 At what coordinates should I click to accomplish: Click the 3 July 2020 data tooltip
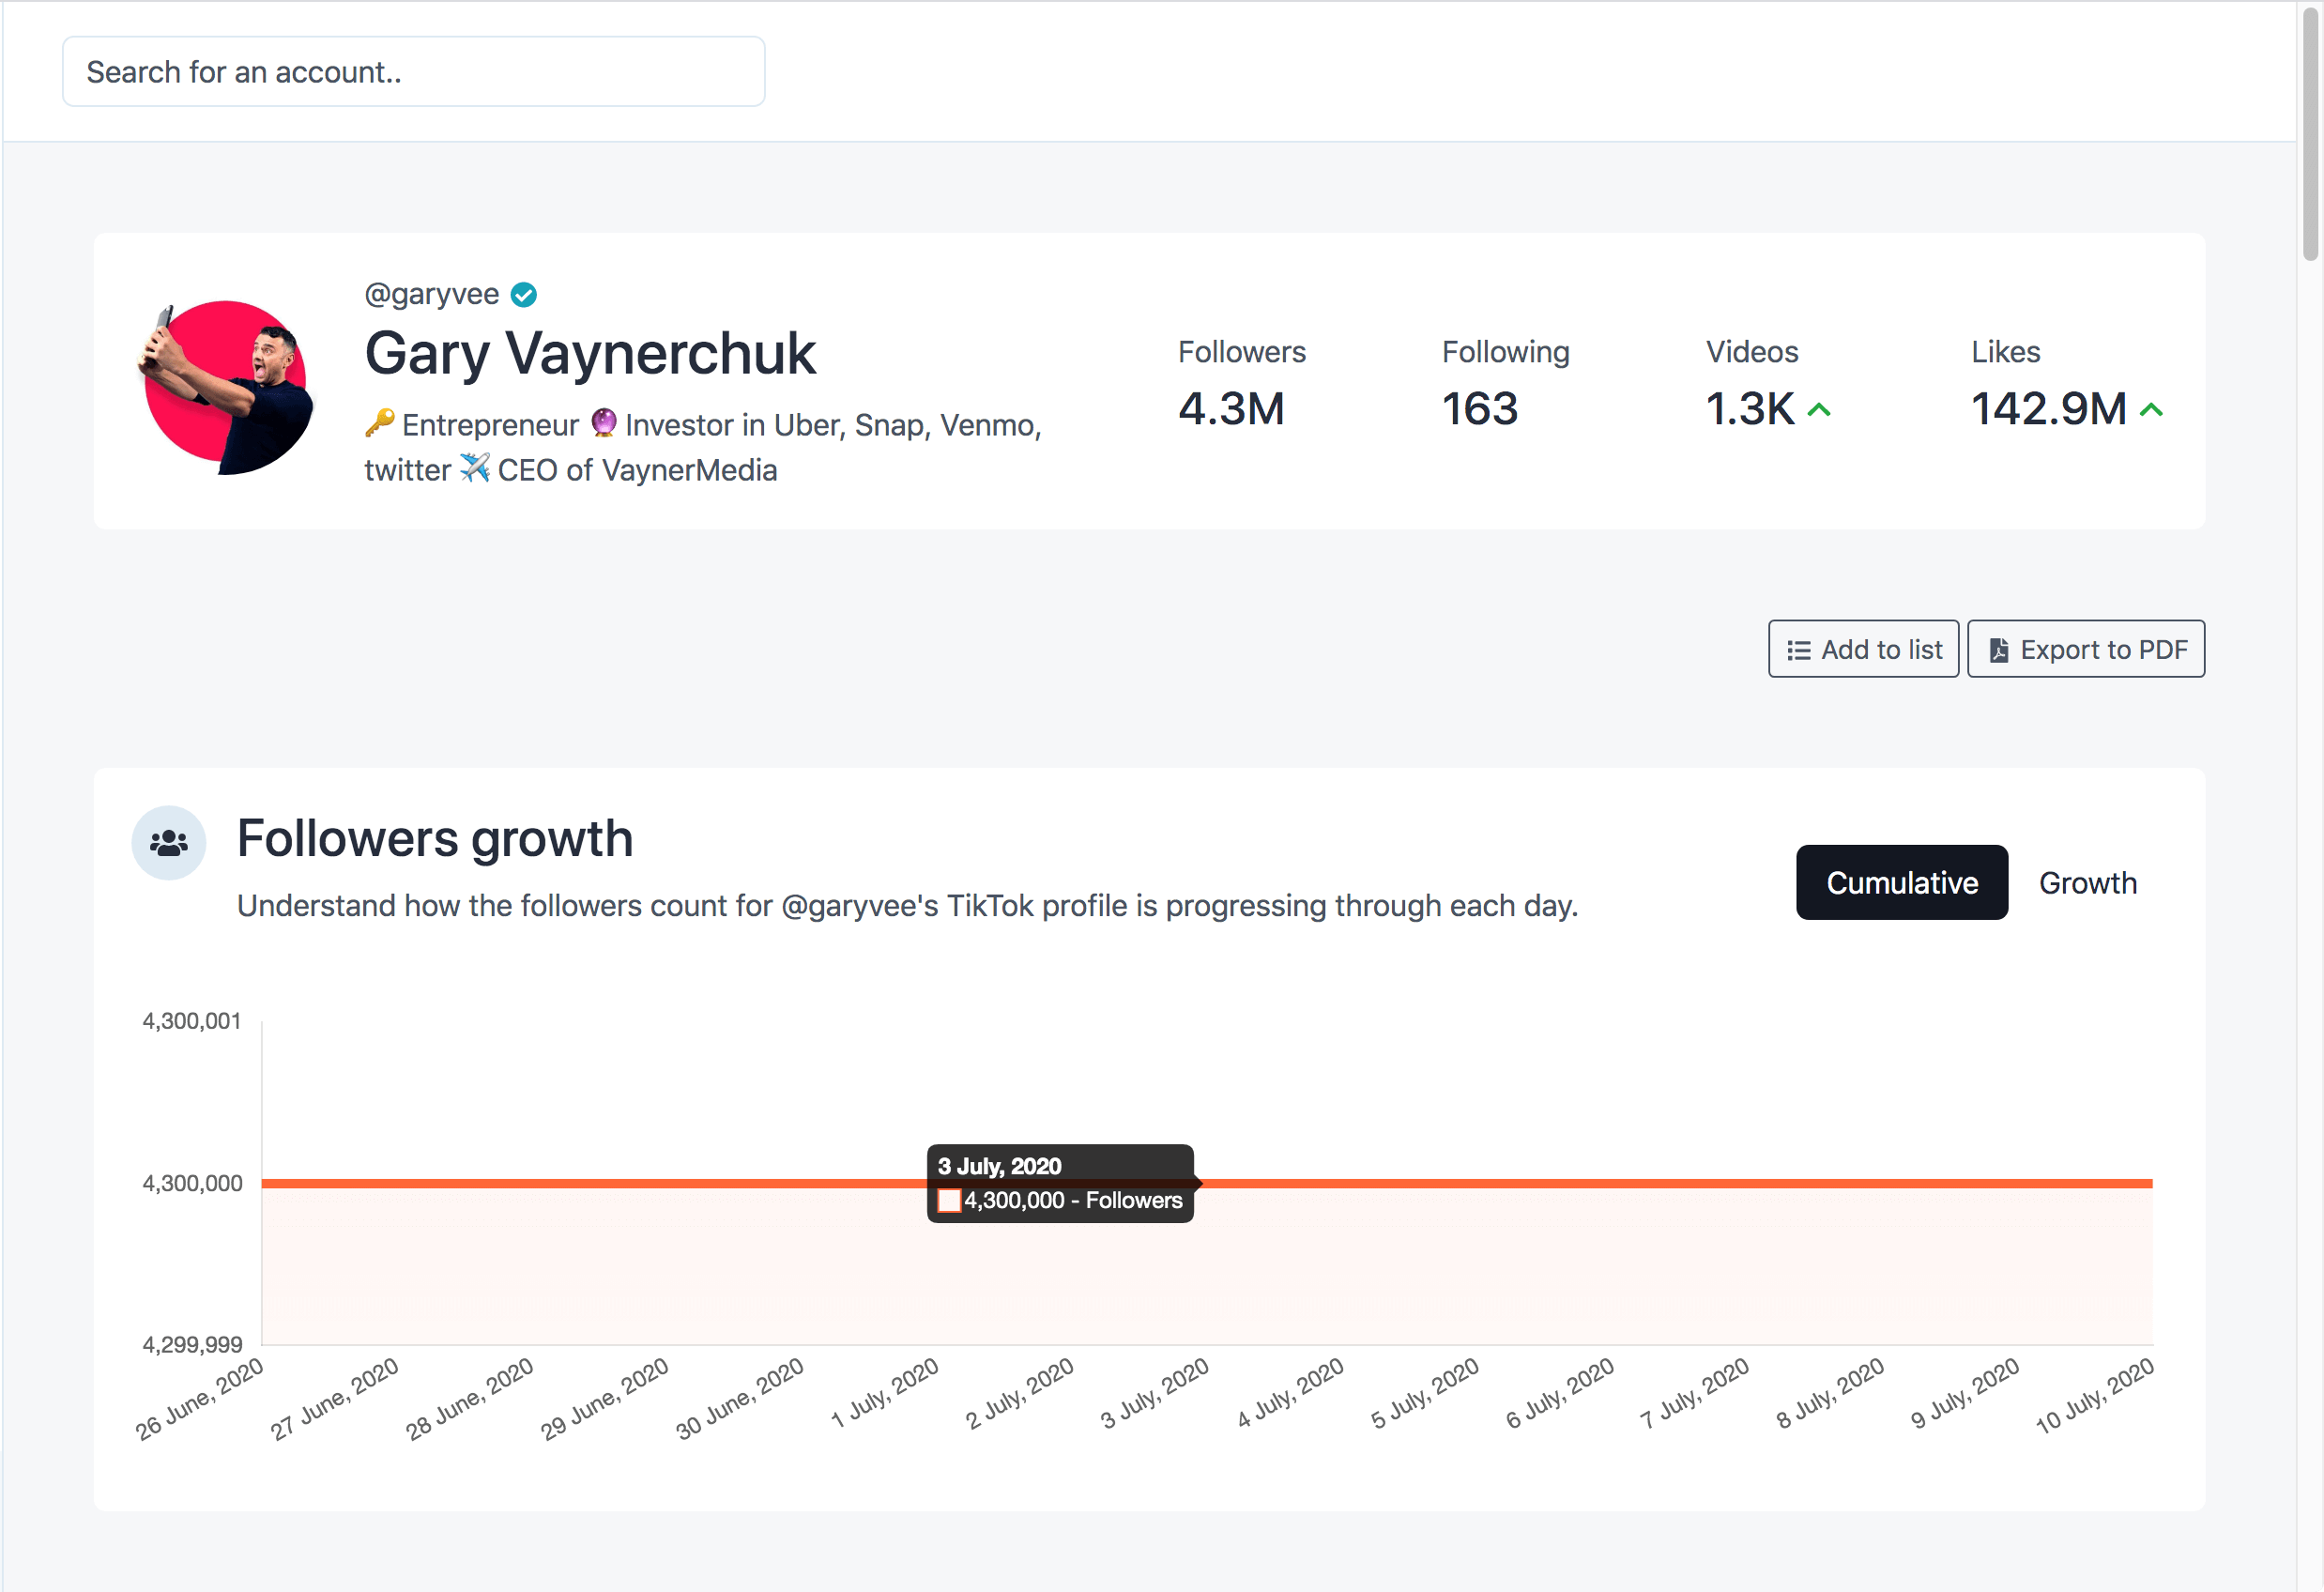point(1060,1182)
